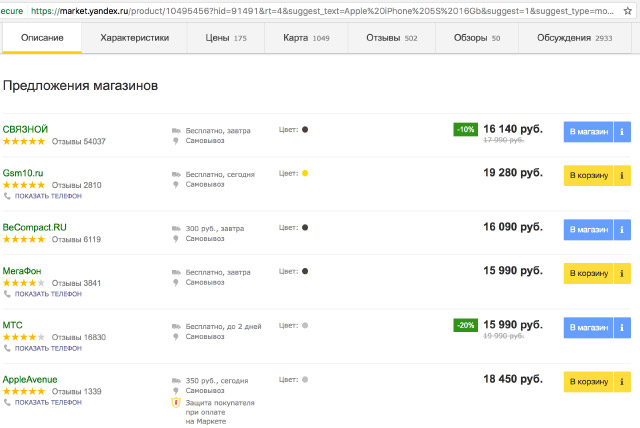Screen dimensions: 640x428
Task: Click the delivery truck icon in СВЯЗНОЙ row
Action: pos(176,131)
